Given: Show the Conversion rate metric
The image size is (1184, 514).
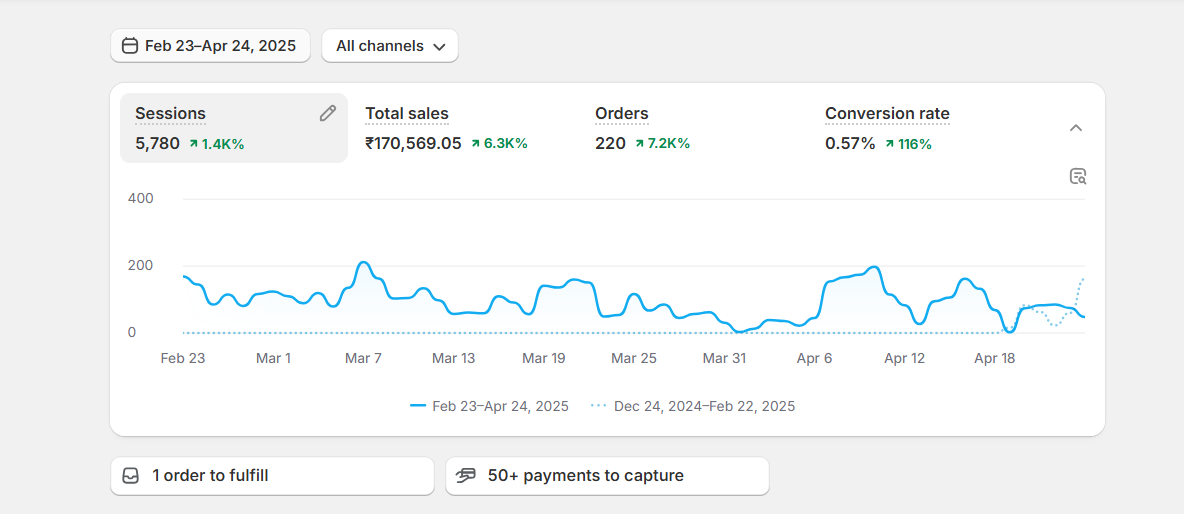Looking at the screenshot, I should (887, 114).
